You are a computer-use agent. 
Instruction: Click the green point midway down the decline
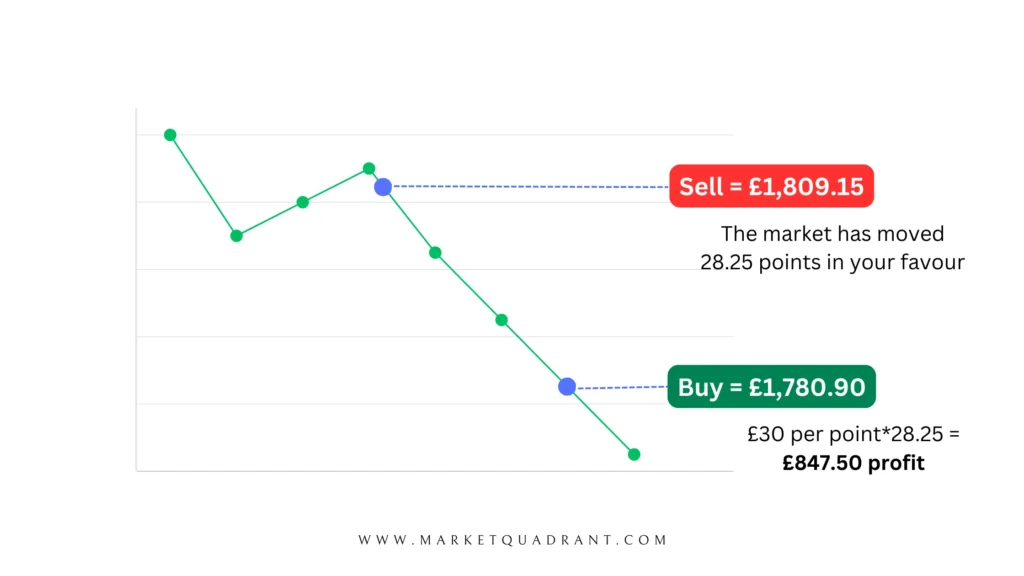click(502, 320)
